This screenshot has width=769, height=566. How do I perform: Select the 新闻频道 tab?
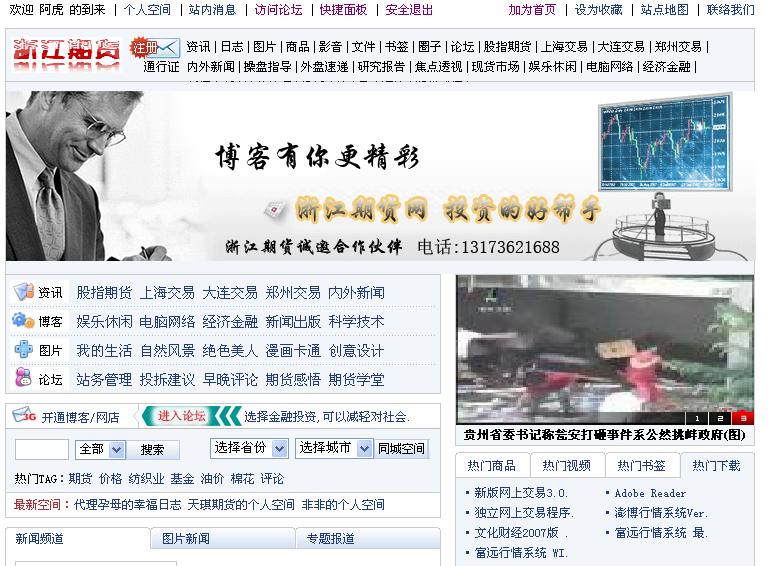point(77,539)
